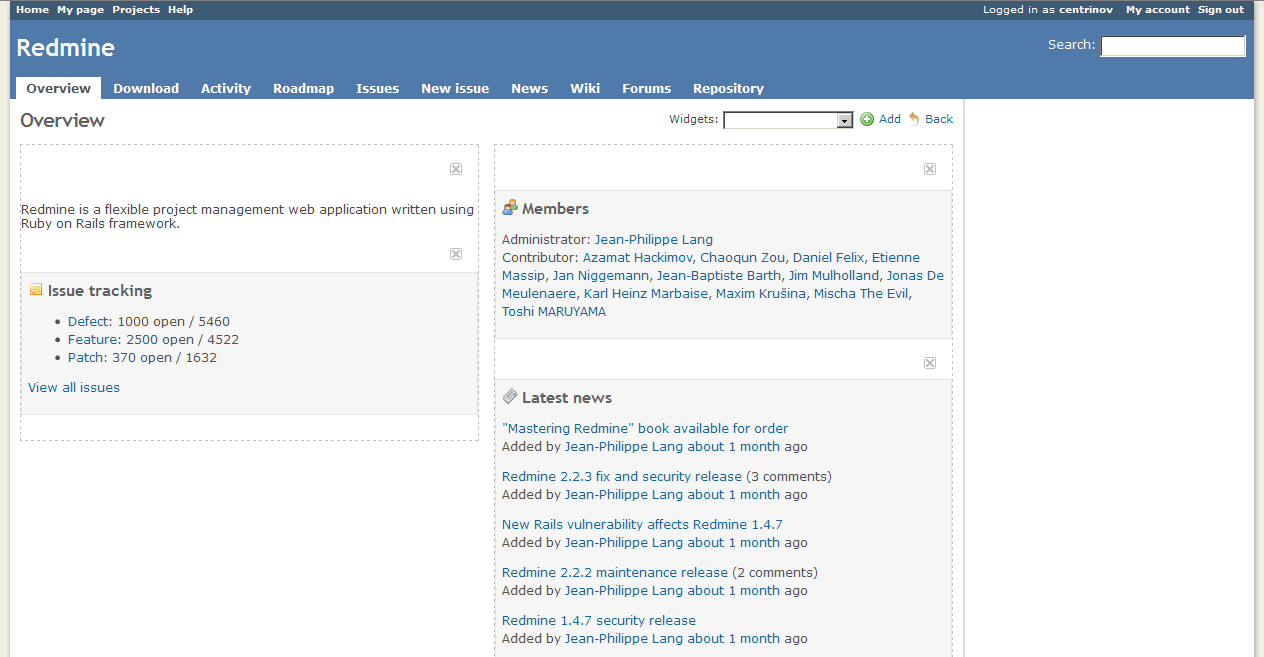
Task: Add the selected widget with the green plus
Action: pos(881,119)
